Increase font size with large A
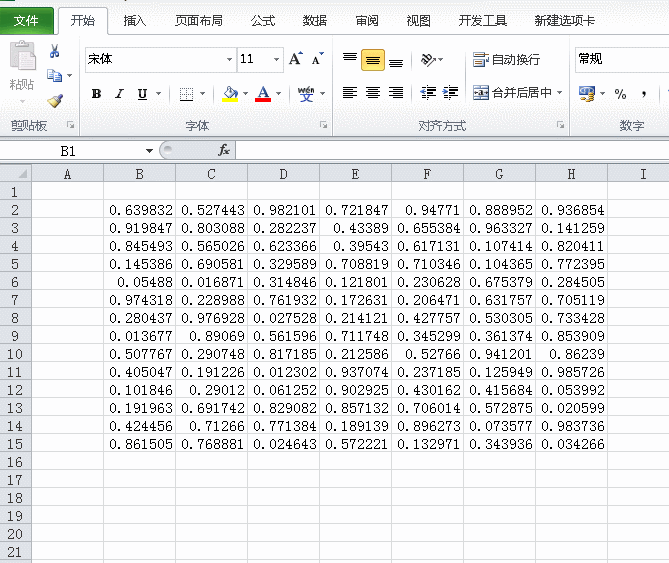 coord(295,59)
